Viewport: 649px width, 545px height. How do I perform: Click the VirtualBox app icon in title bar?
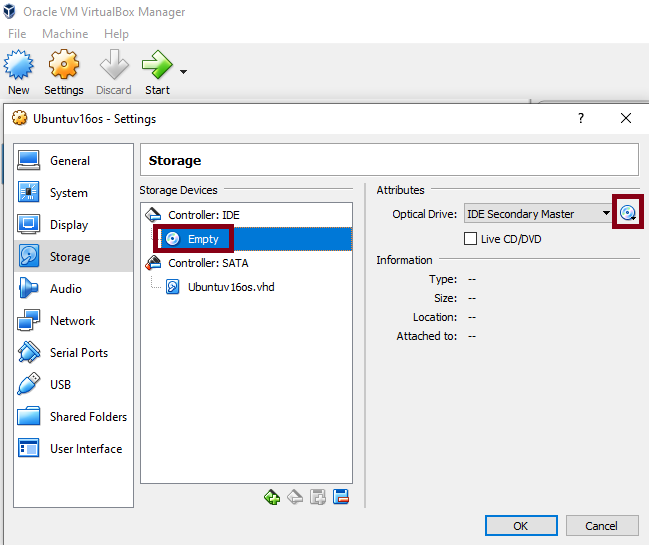[10, 12]
